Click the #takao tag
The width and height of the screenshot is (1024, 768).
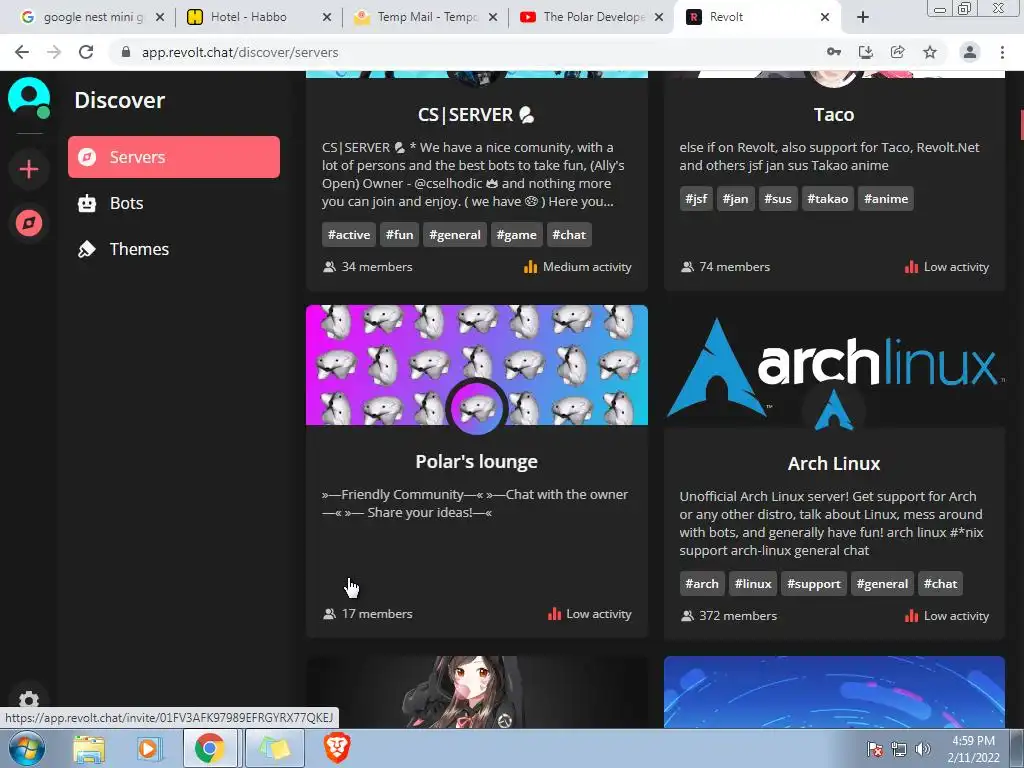pos(827,199)
